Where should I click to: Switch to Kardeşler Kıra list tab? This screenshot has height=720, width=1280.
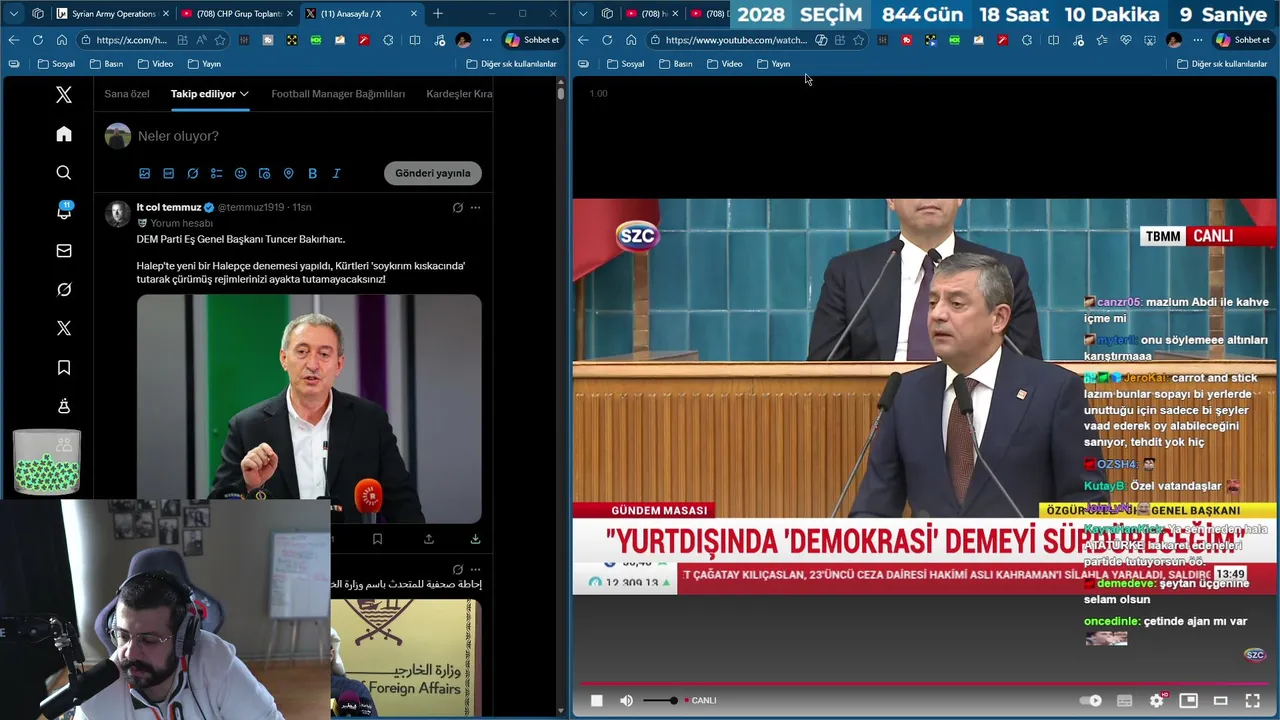459,94
